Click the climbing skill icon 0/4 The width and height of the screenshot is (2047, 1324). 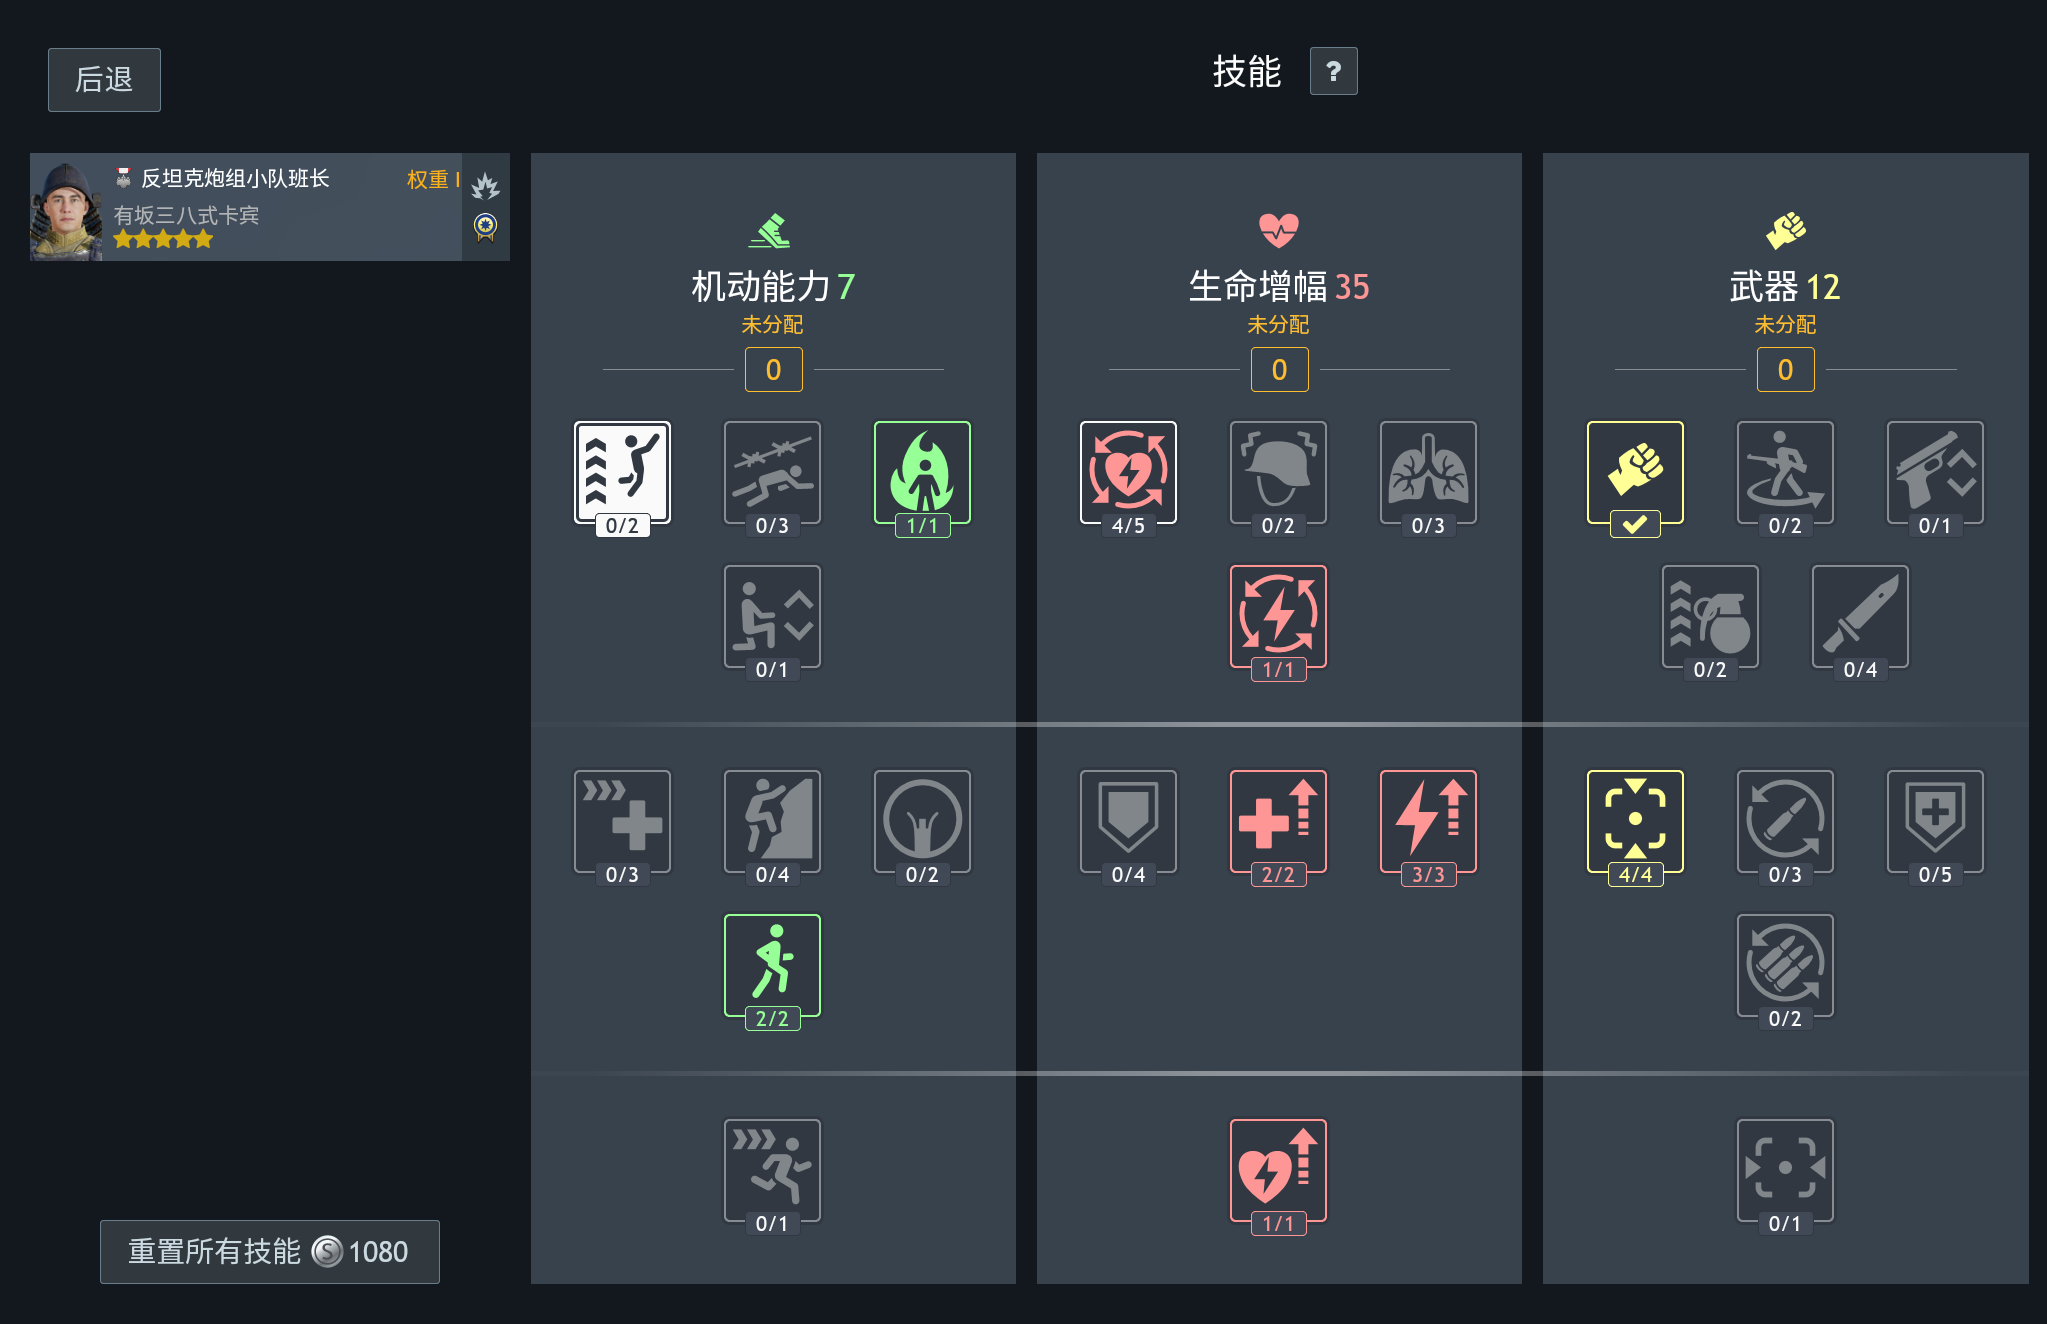coord(772,822)
